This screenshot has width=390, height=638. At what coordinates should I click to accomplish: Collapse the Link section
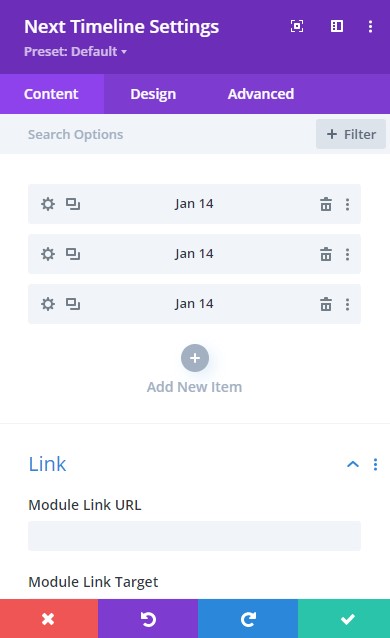click(x=353, y=464)
